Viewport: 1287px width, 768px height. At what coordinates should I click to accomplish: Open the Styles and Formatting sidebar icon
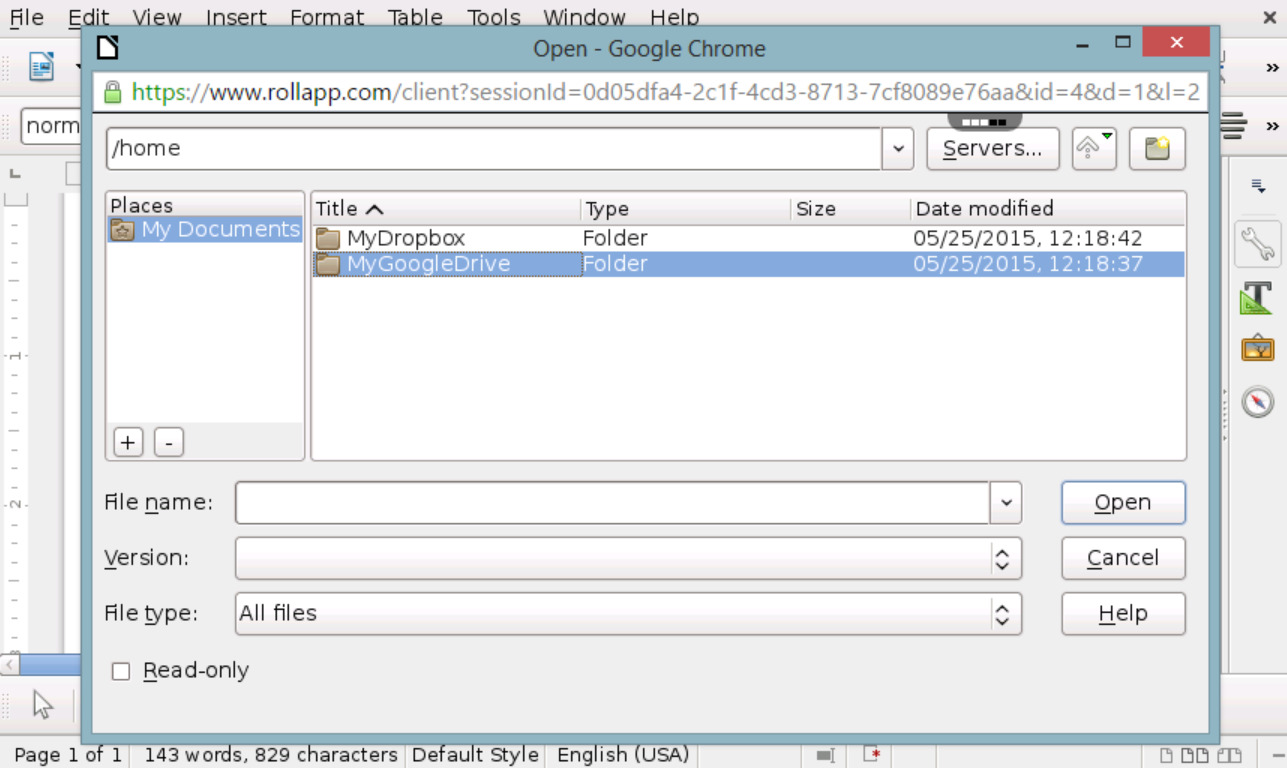(x=1257, y=297)
